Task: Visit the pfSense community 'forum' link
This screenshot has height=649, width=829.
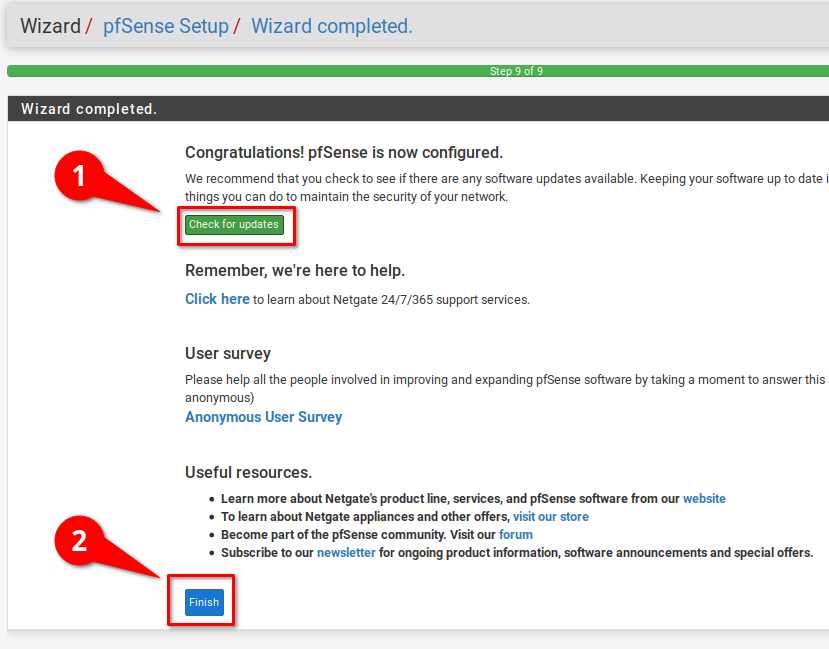Action: 516,535
